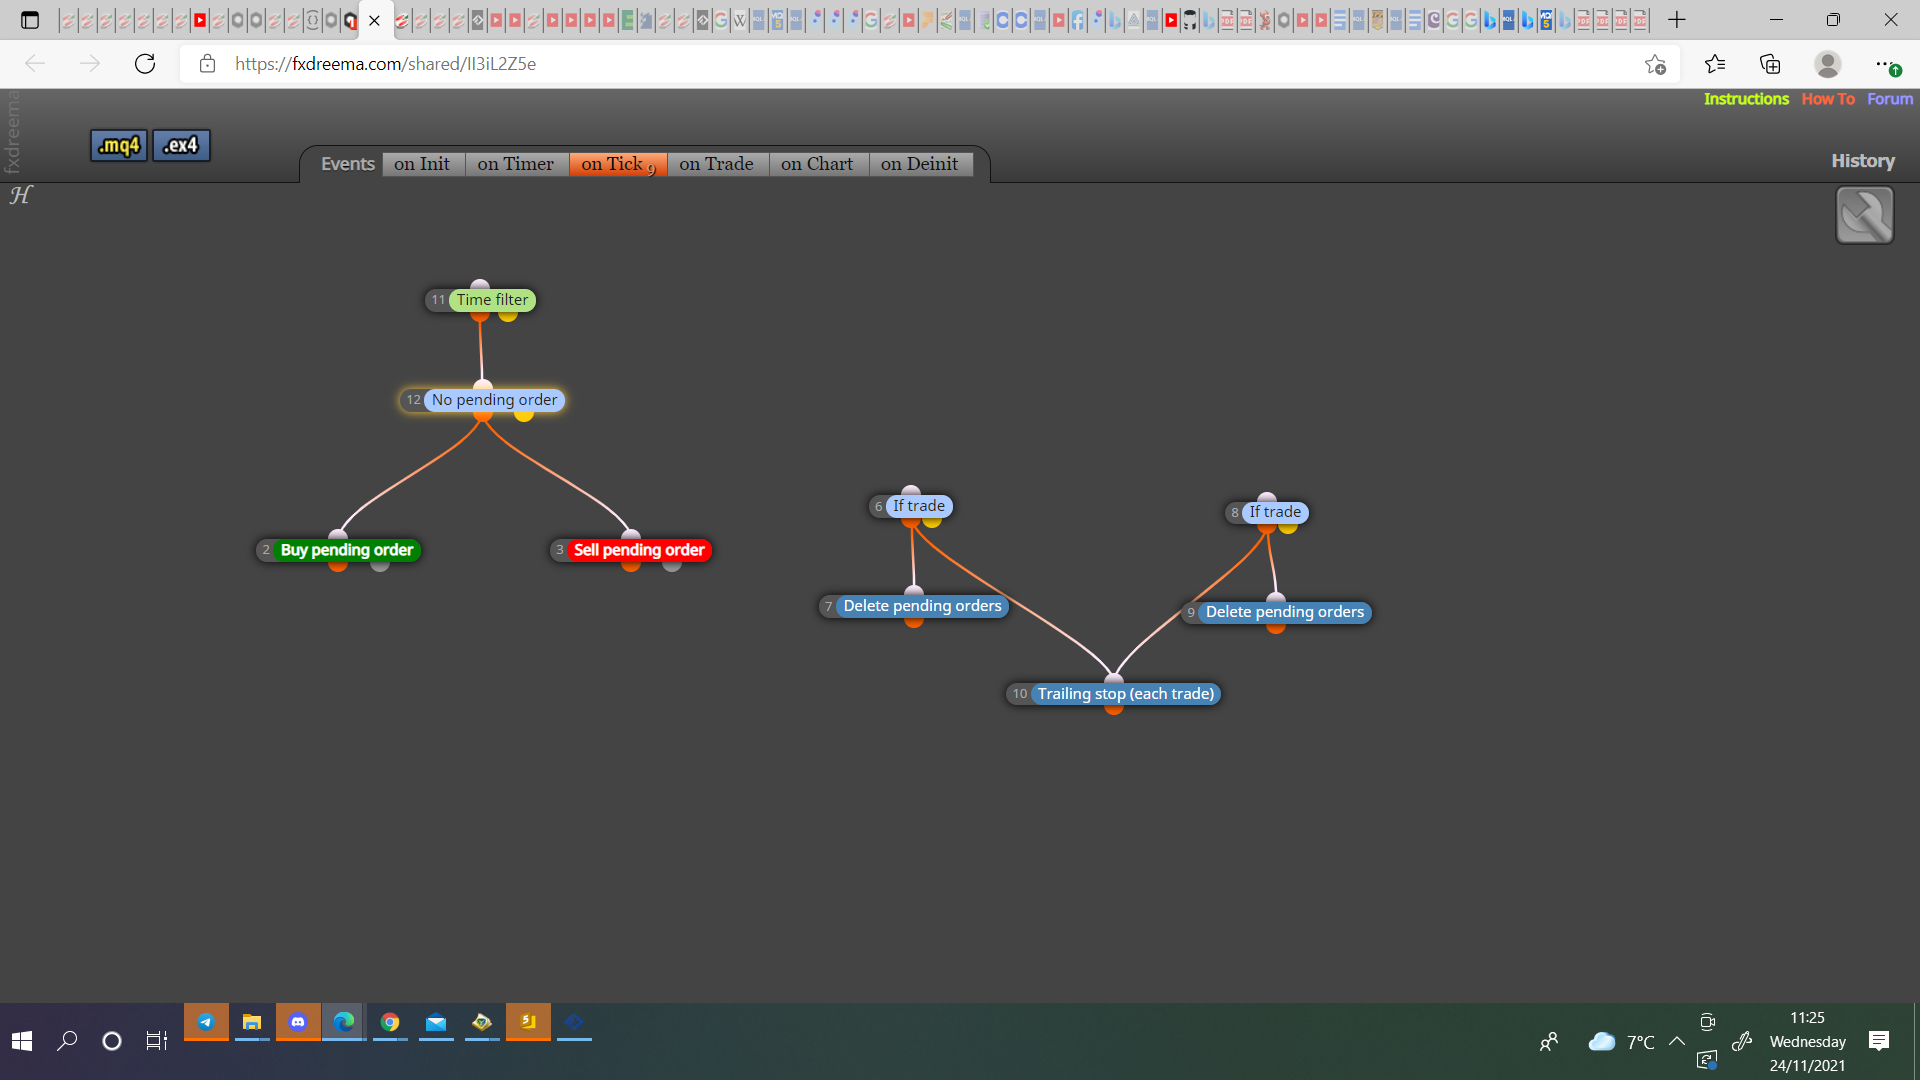This screenshot has width=1920, height=1080.
Task: Open the History panel
Action: 1862,161
